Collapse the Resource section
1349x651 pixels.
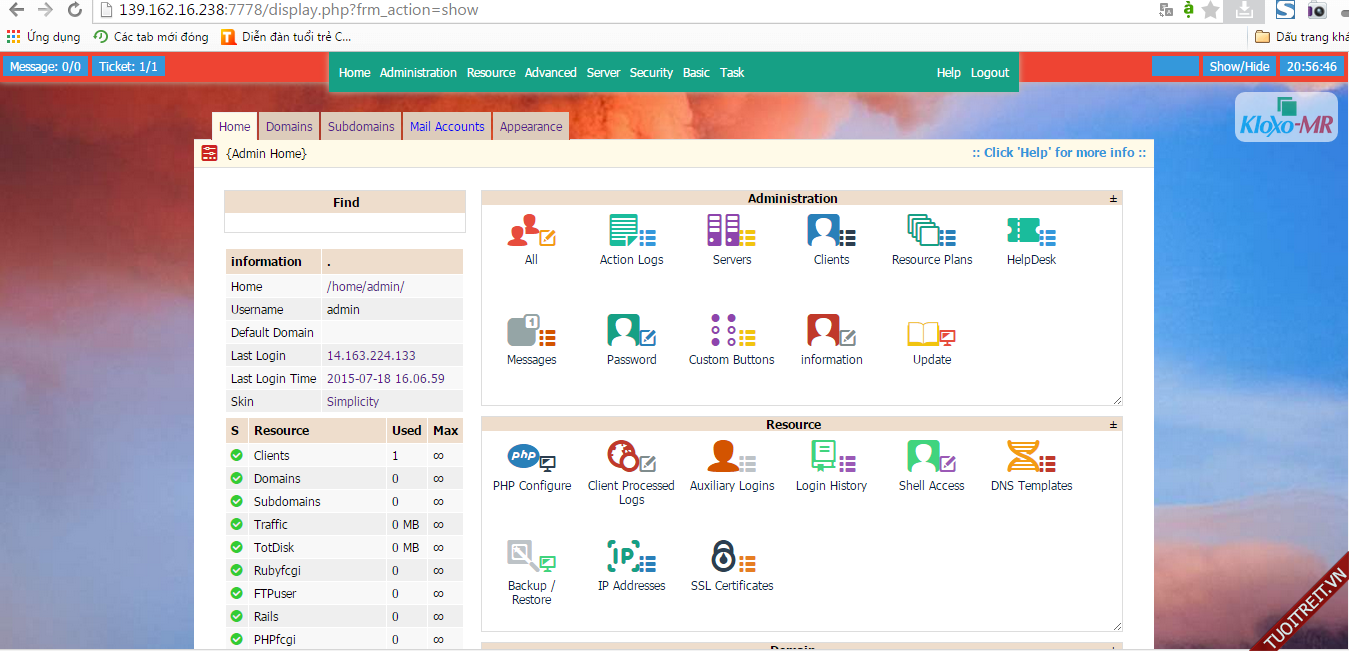click(1113, 425)
